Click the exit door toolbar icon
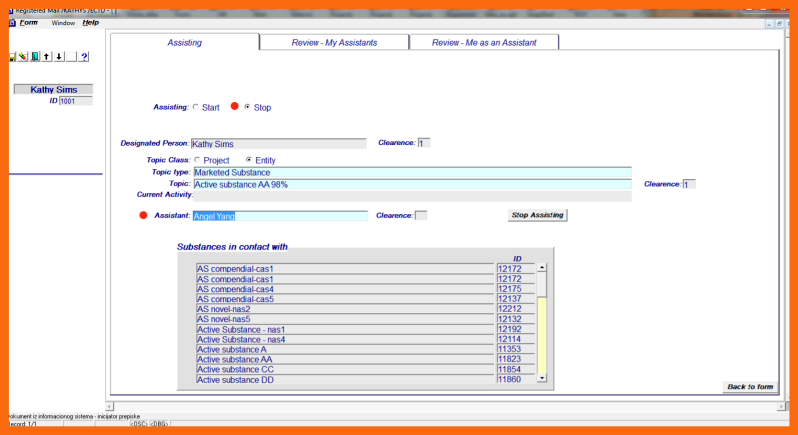This screenshot has height=435, width=798. click(35, 57)
